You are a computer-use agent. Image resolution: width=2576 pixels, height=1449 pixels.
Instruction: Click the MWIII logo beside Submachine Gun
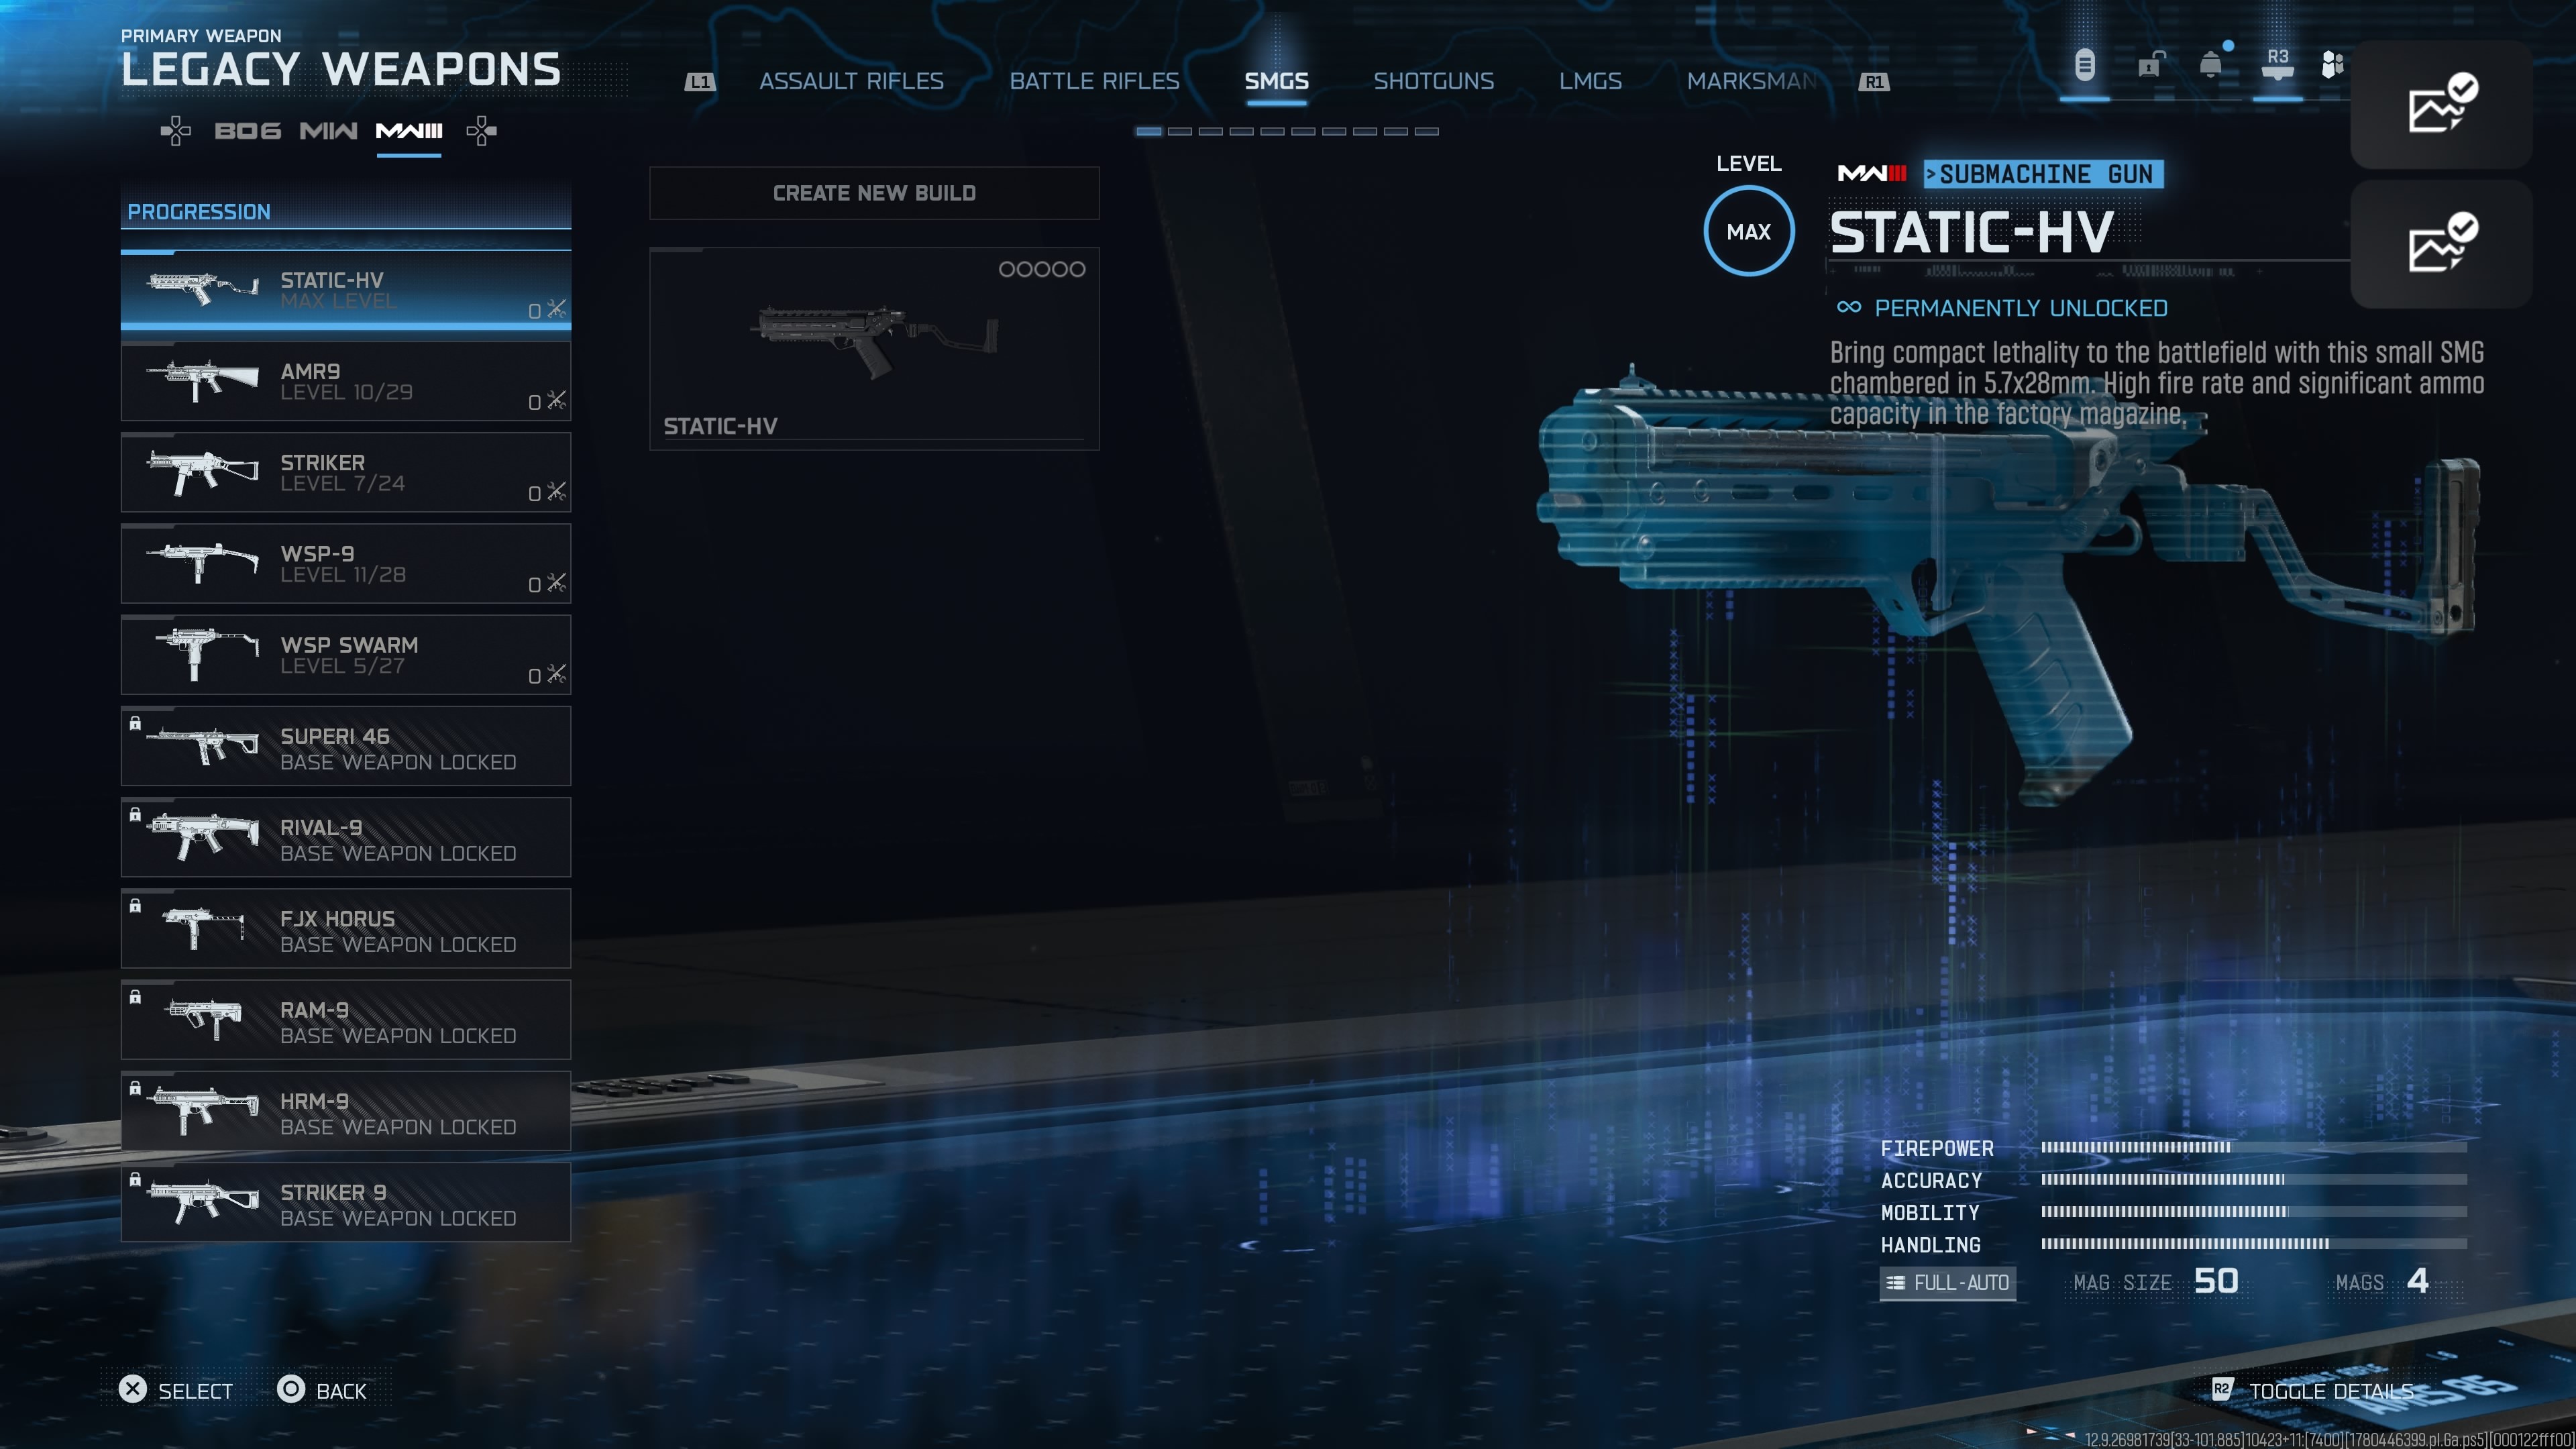tap(1872, 174)
